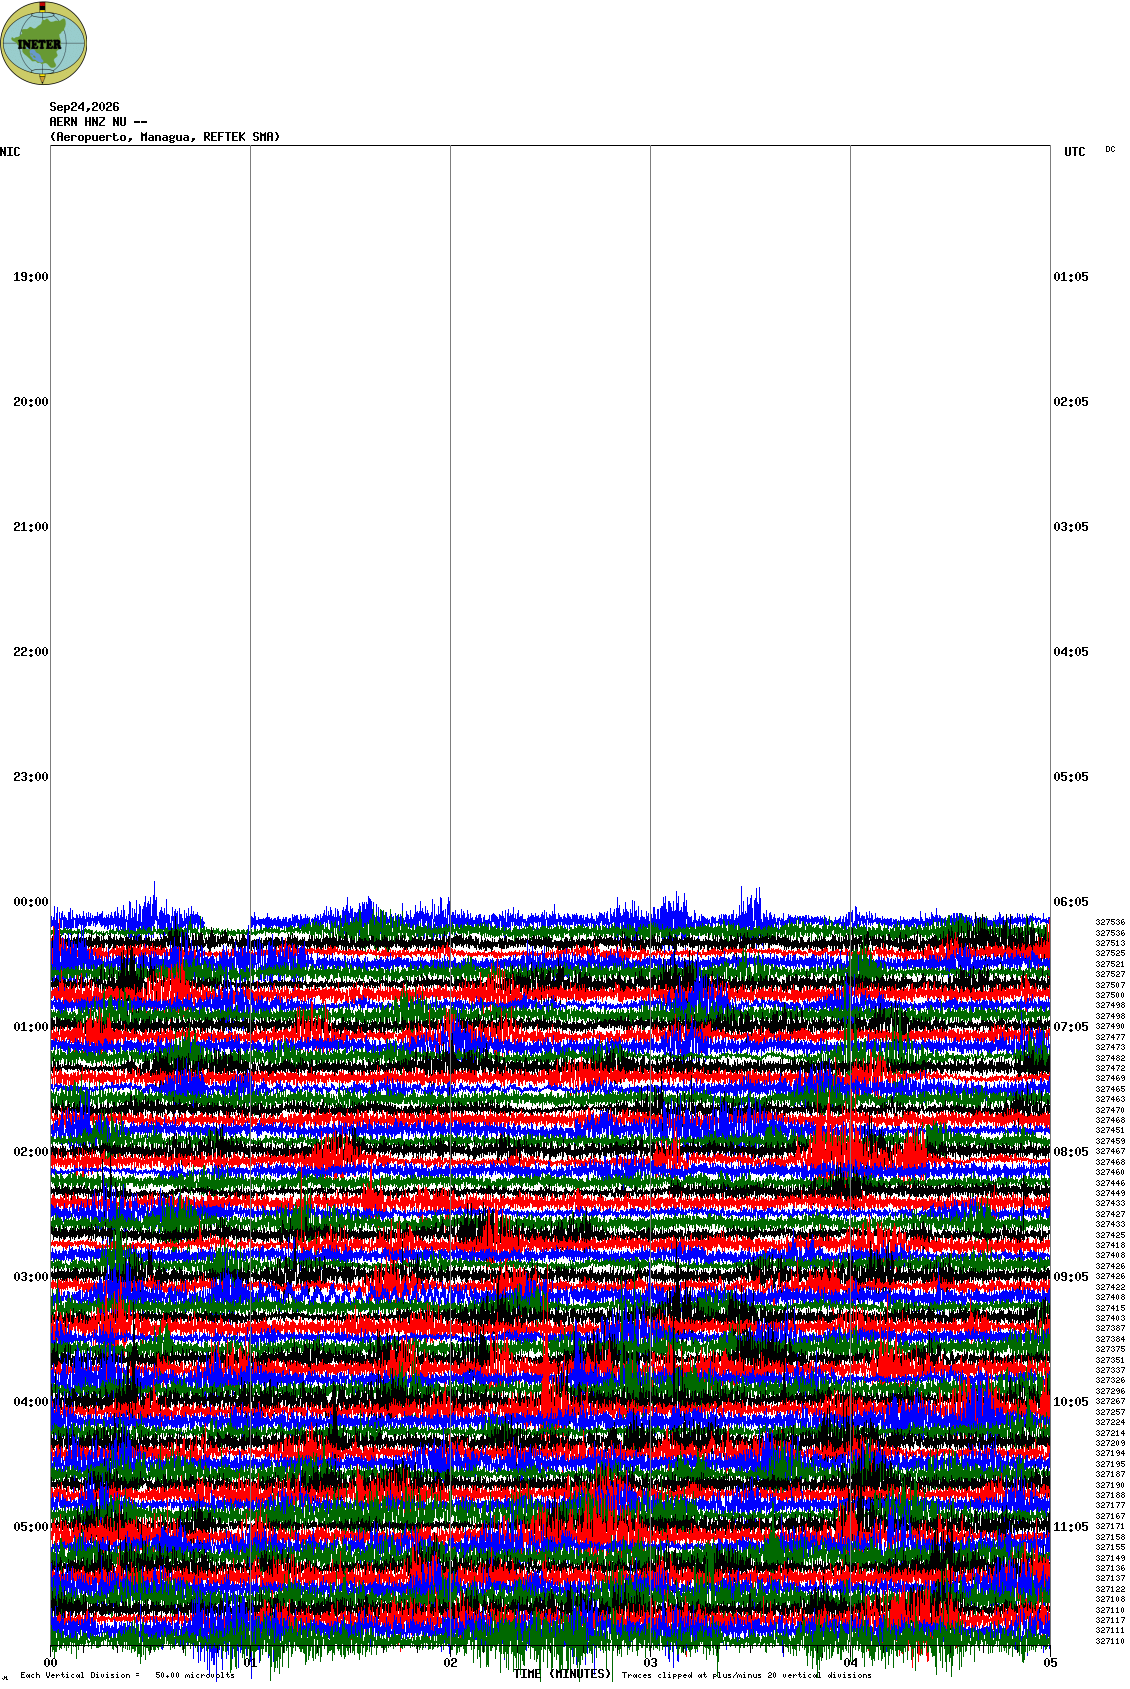The height and width of the screenshot is (1689, 1130).
Task: Select the 05:00 NIC time label
Action: coord(30,1527)
